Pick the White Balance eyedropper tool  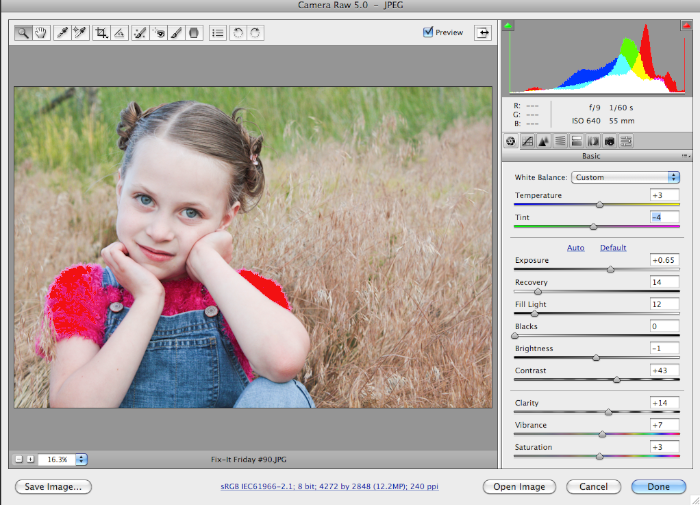[x=63, y=33]
